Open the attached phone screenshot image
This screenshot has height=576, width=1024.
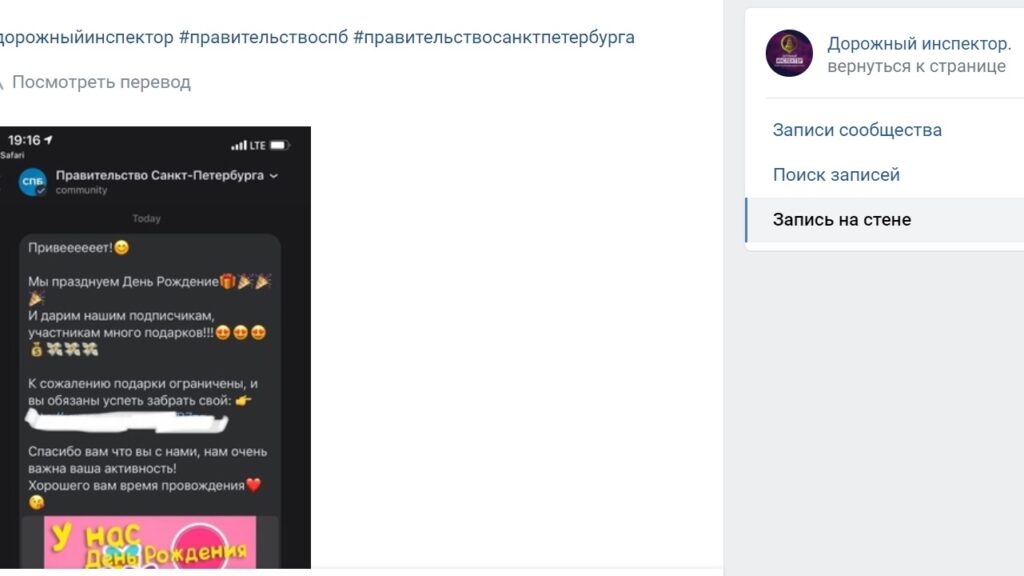(x=155, y=347)
